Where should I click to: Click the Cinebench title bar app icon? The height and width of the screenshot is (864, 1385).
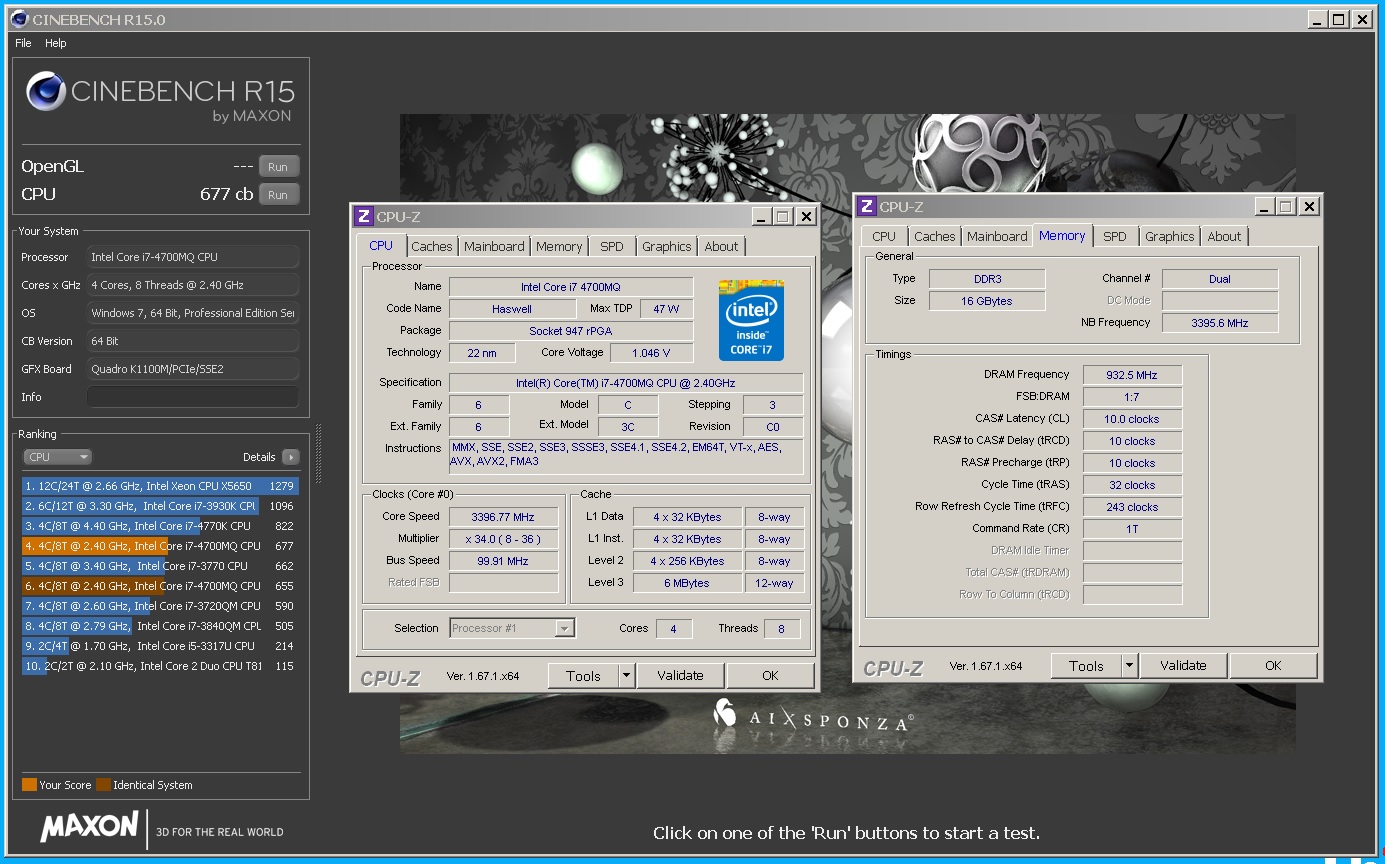(x=20, y=19)
